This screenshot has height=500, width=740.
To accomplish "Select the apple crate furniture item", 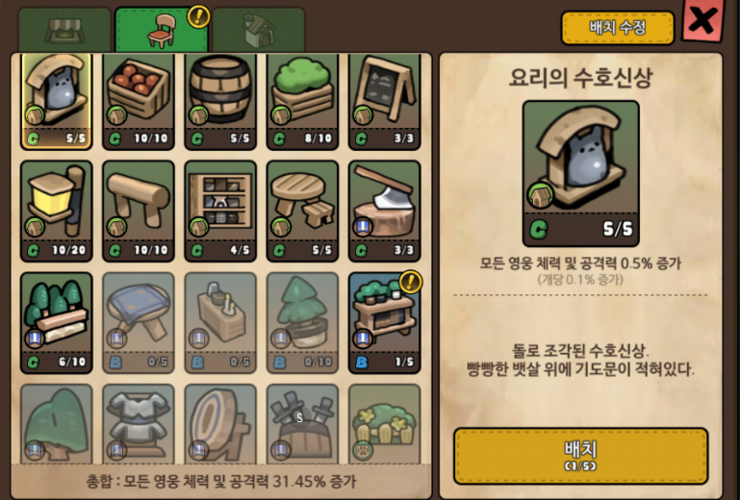I will pos(138,101).
